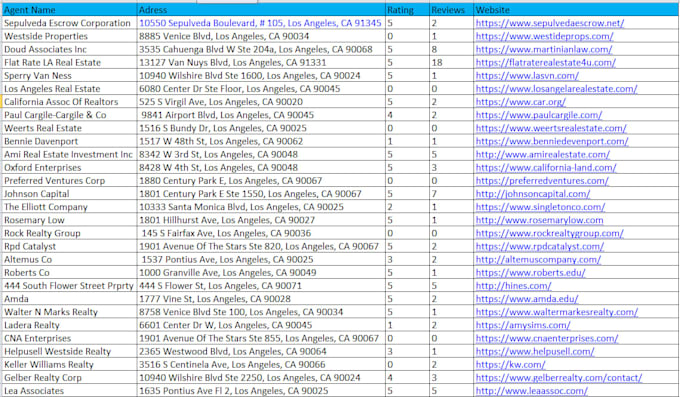Open the sepulvedaescrow.net website link

pos(549,23)
